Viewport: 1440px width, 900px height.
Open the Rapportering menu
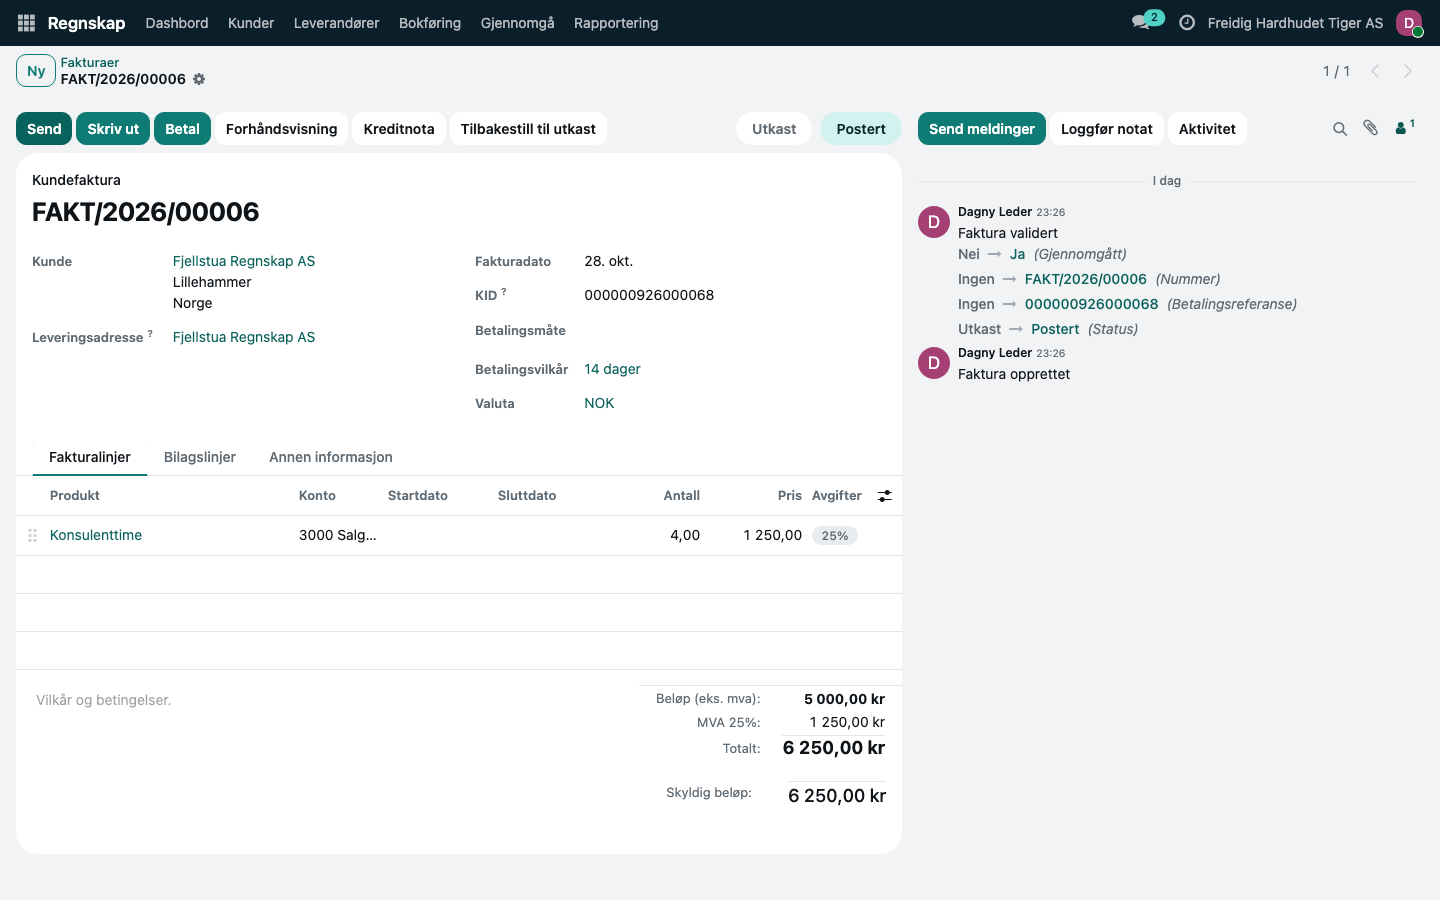click(616, 23)
